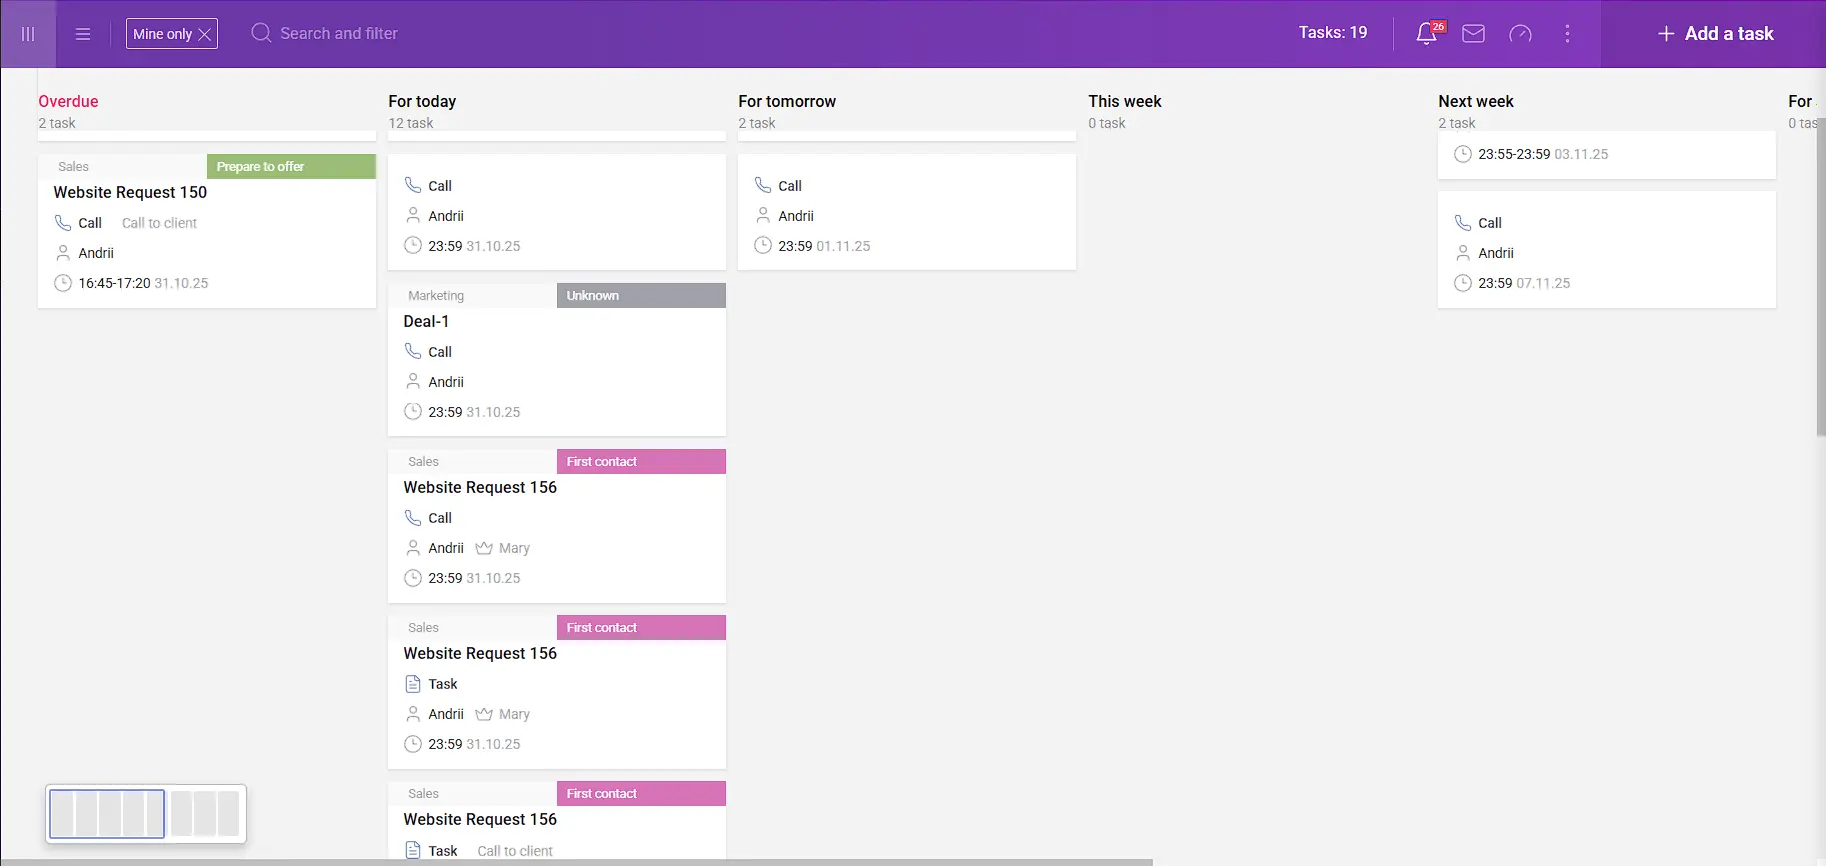Image resolution: width=1826 pixels, height=866 pixels.
Task: Switch to kanban columns view icon
Action: [x=28, y=34]
